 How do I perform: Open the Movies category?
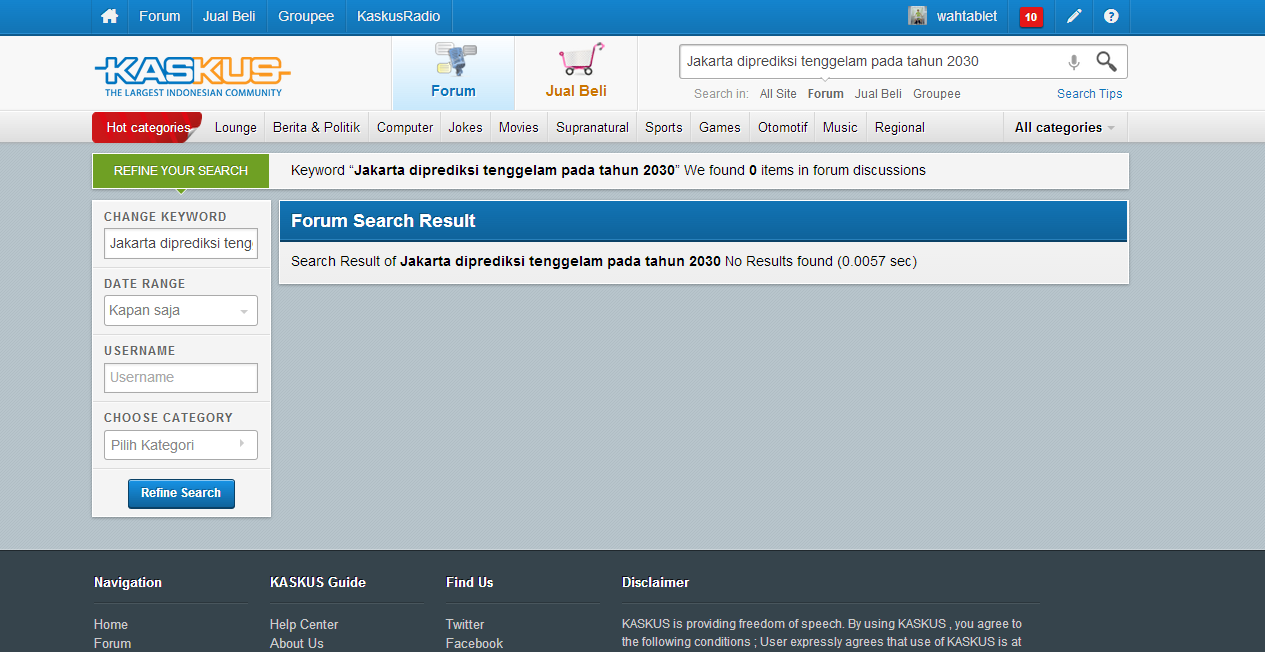pos(519,128)
